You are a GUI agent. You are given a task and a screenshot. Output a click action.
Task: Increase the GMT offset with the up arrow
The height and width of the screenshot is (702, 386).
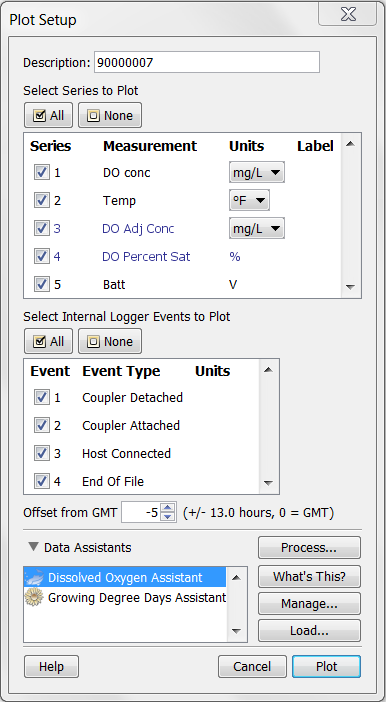[167, 508]
